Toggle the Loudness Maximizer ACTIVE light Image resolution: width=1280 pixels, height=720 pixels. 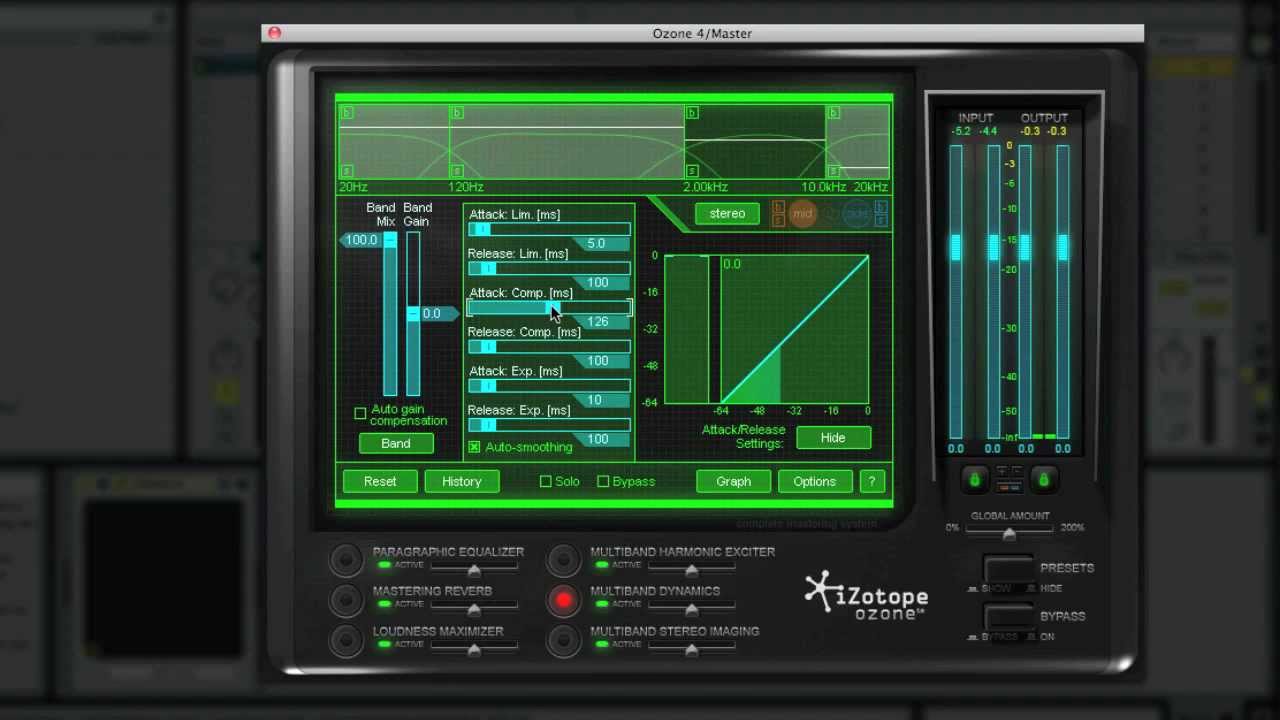(x=383, y=644)
